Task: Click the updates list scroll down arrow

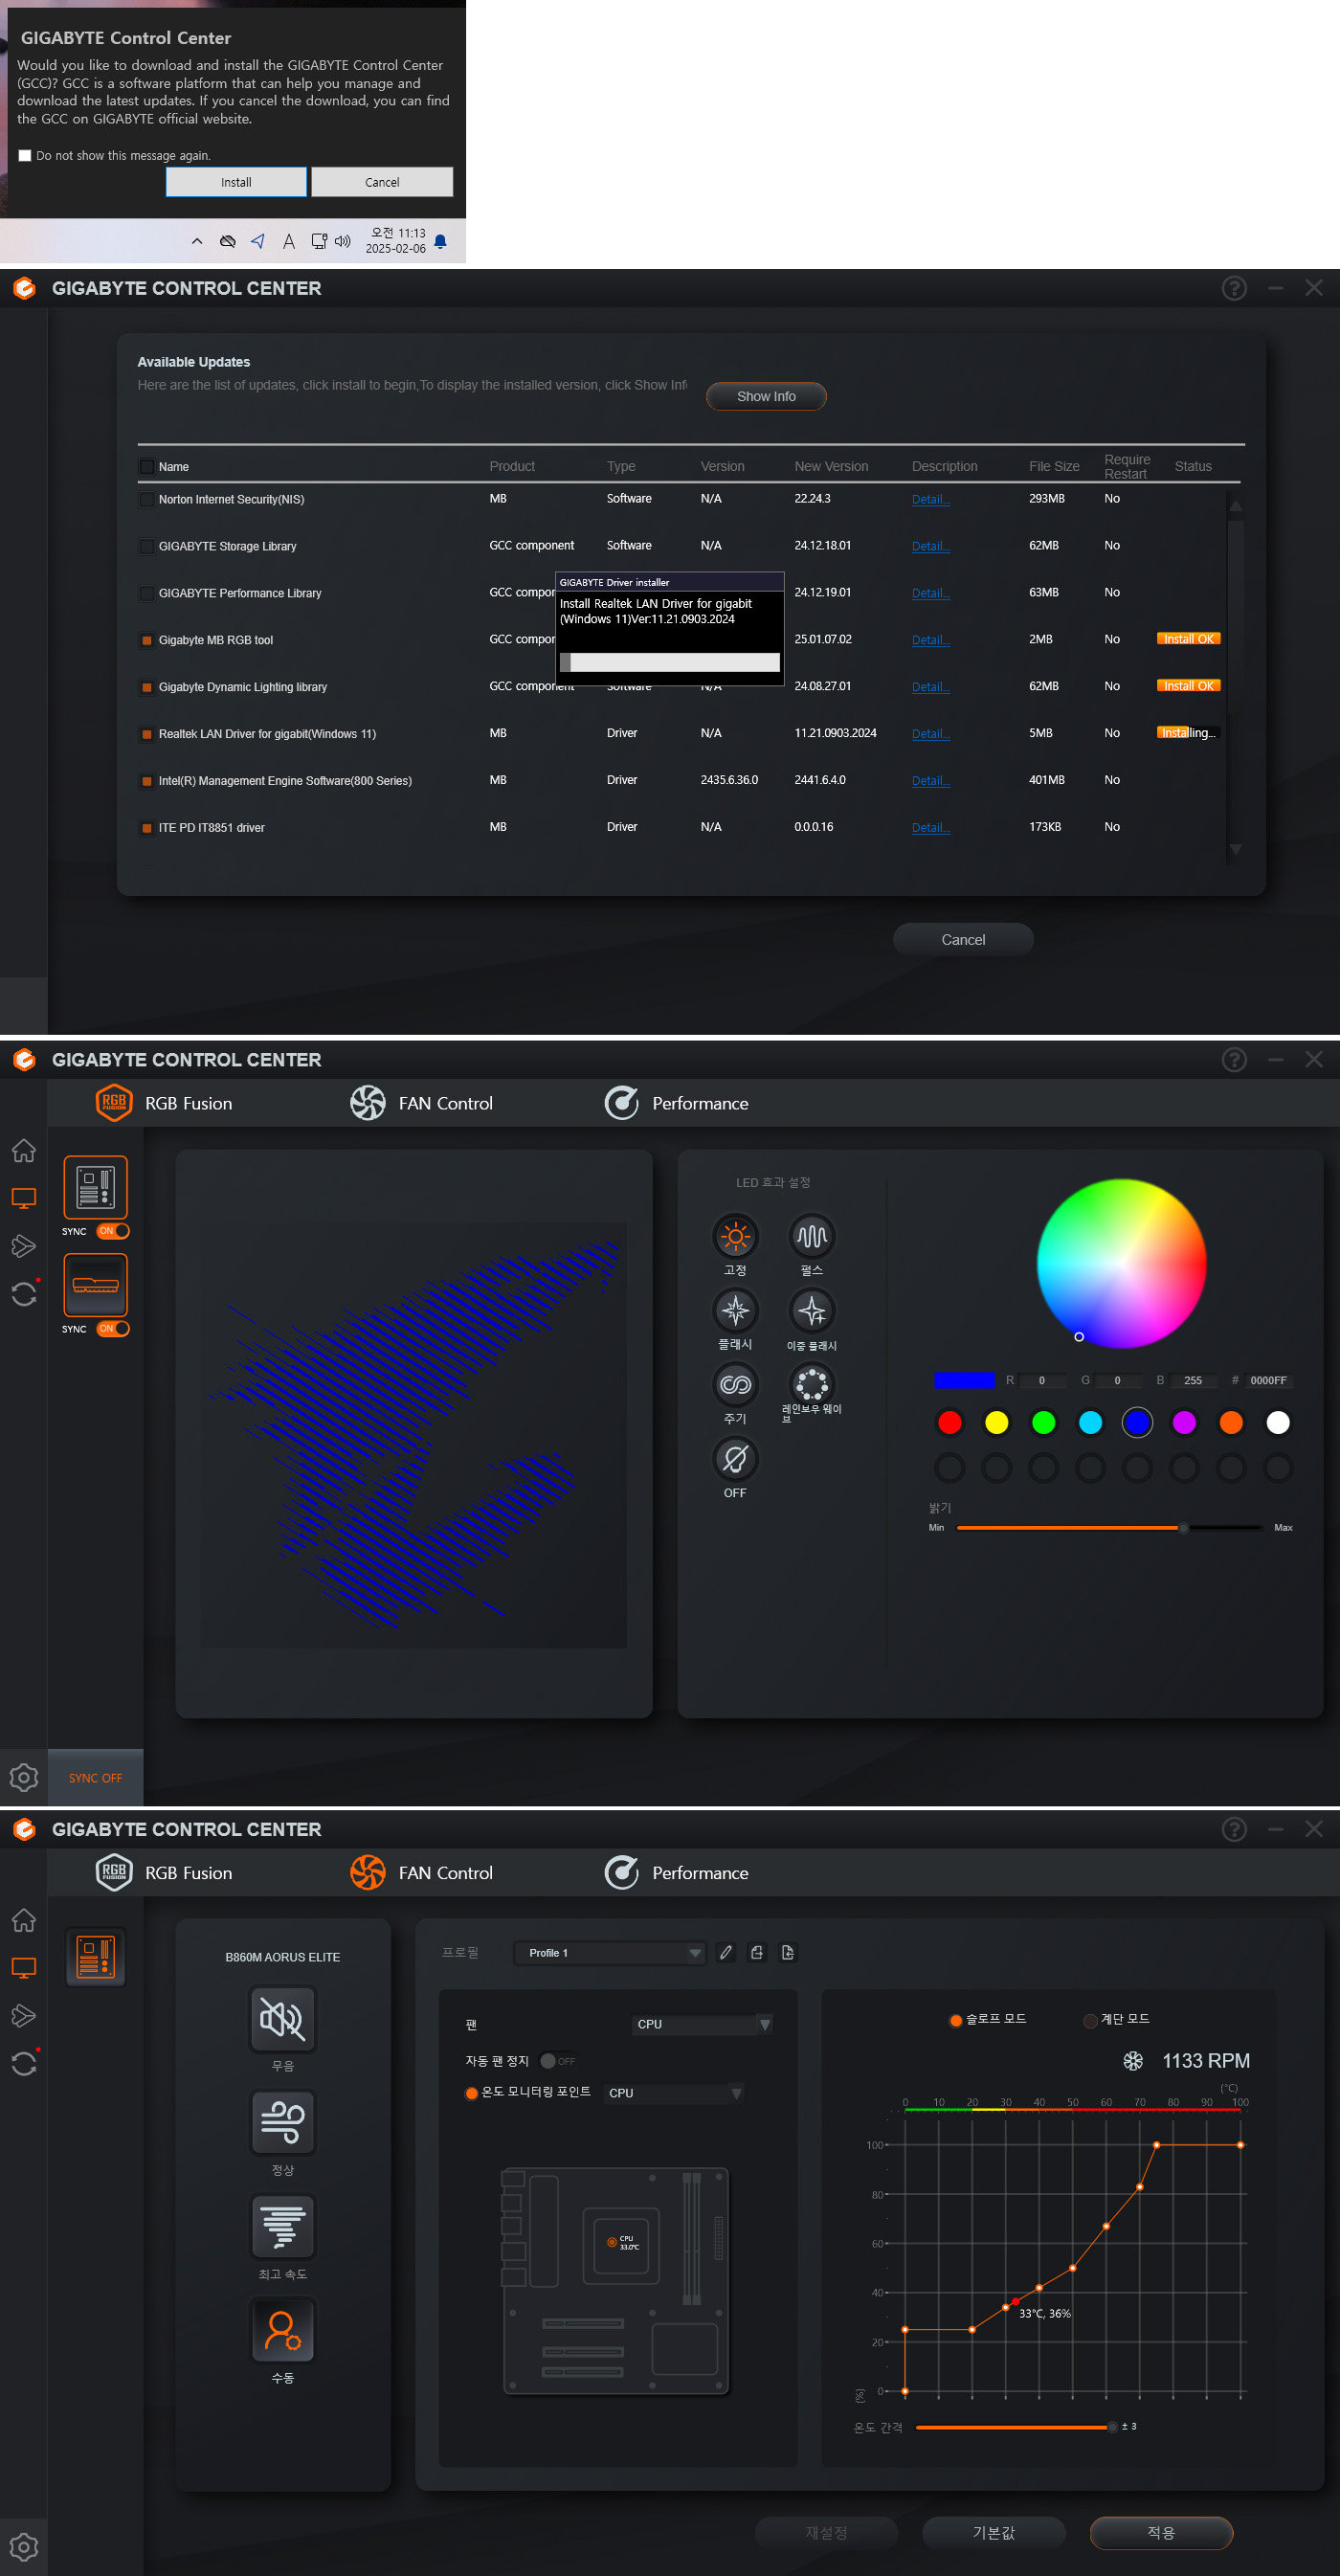Action: click(x=1236, y=849)
